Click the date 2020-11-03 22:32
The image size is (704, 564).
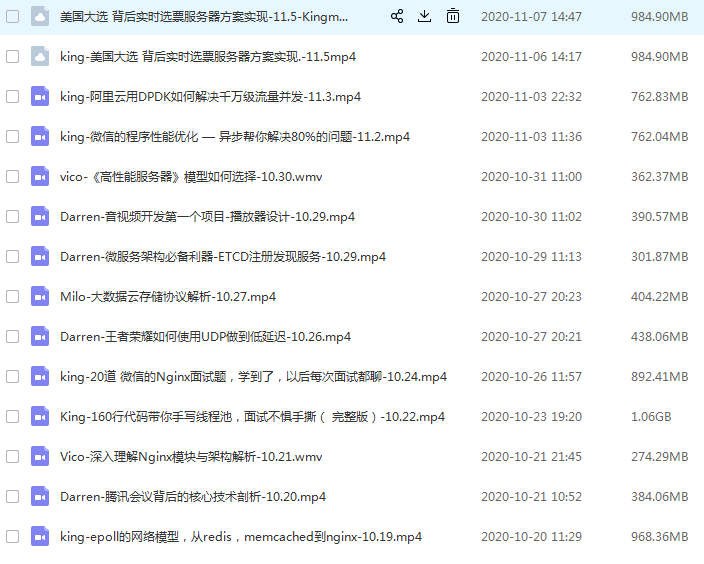[x=532, y=97]
